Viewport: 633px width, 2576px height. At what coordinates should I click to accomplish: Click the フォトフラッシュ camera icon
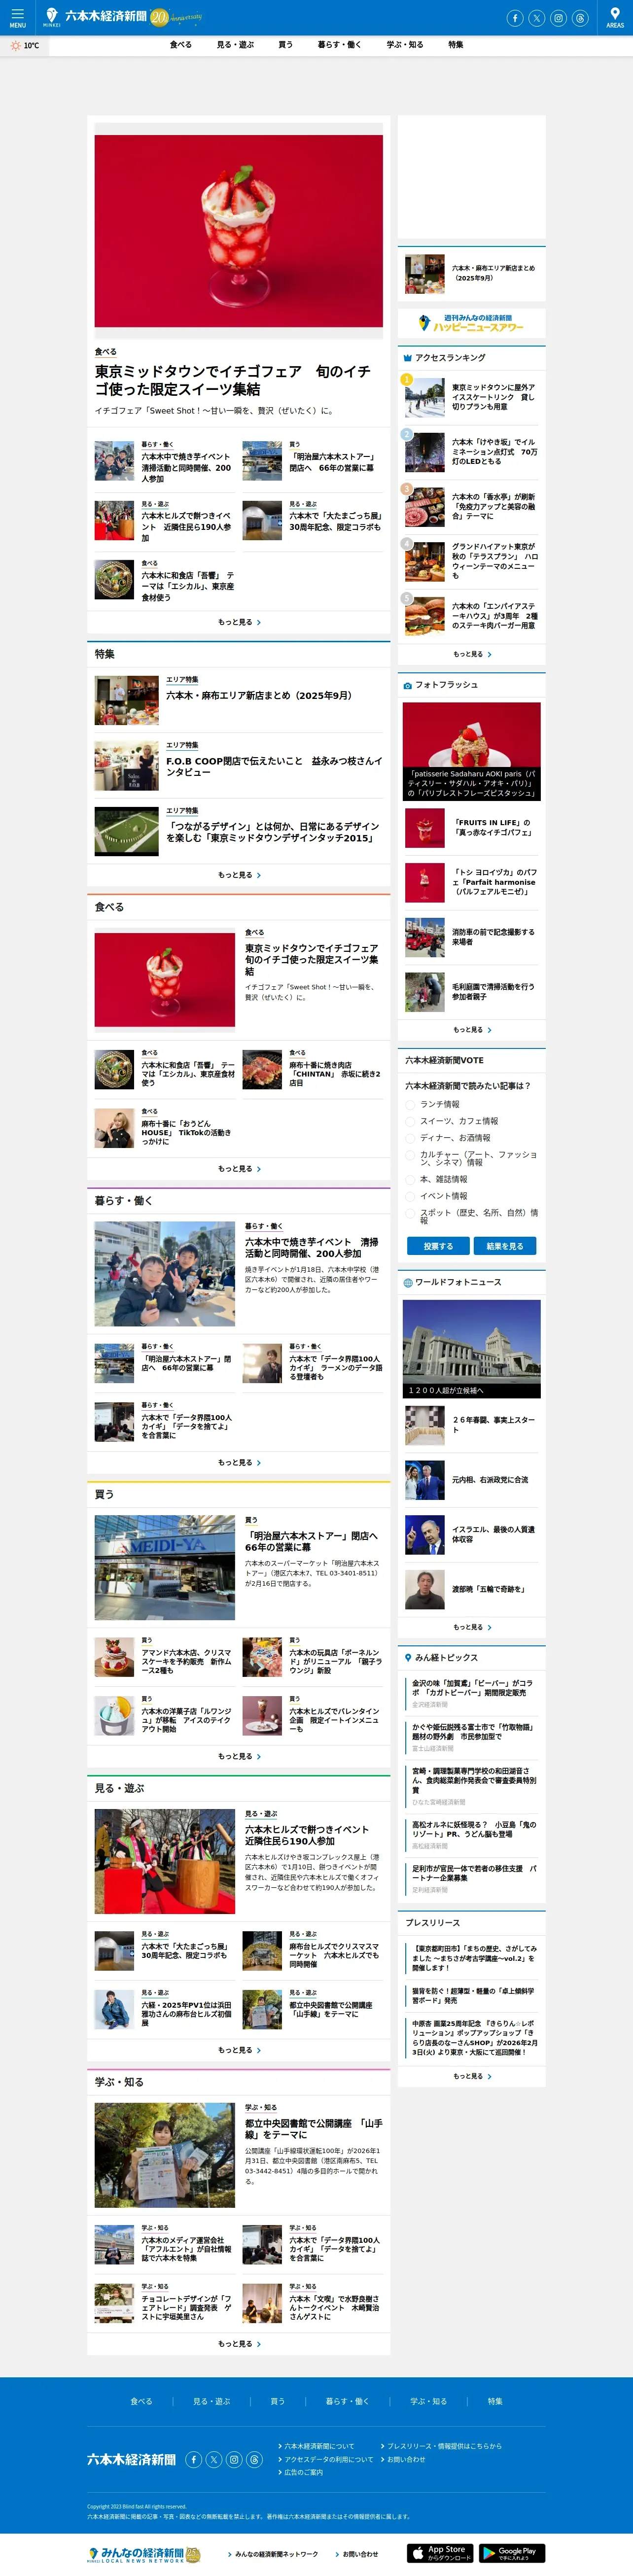408,685
